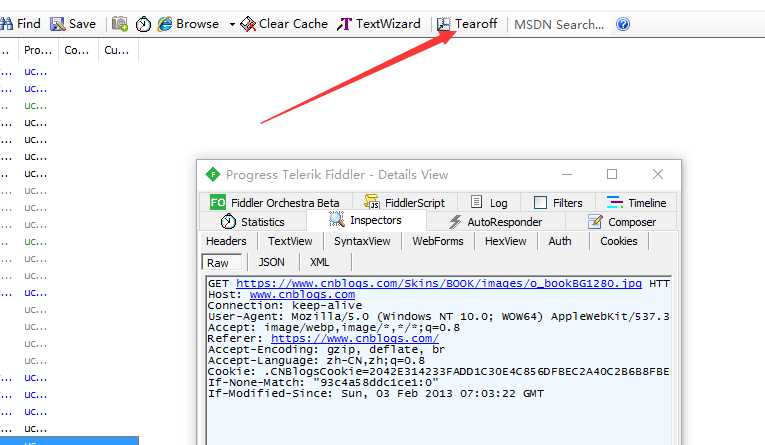Viewport: 765px width, 445px height.
Task: Click the o_bookBG1280.jpg request URL link
Action: tap(439, 283)
